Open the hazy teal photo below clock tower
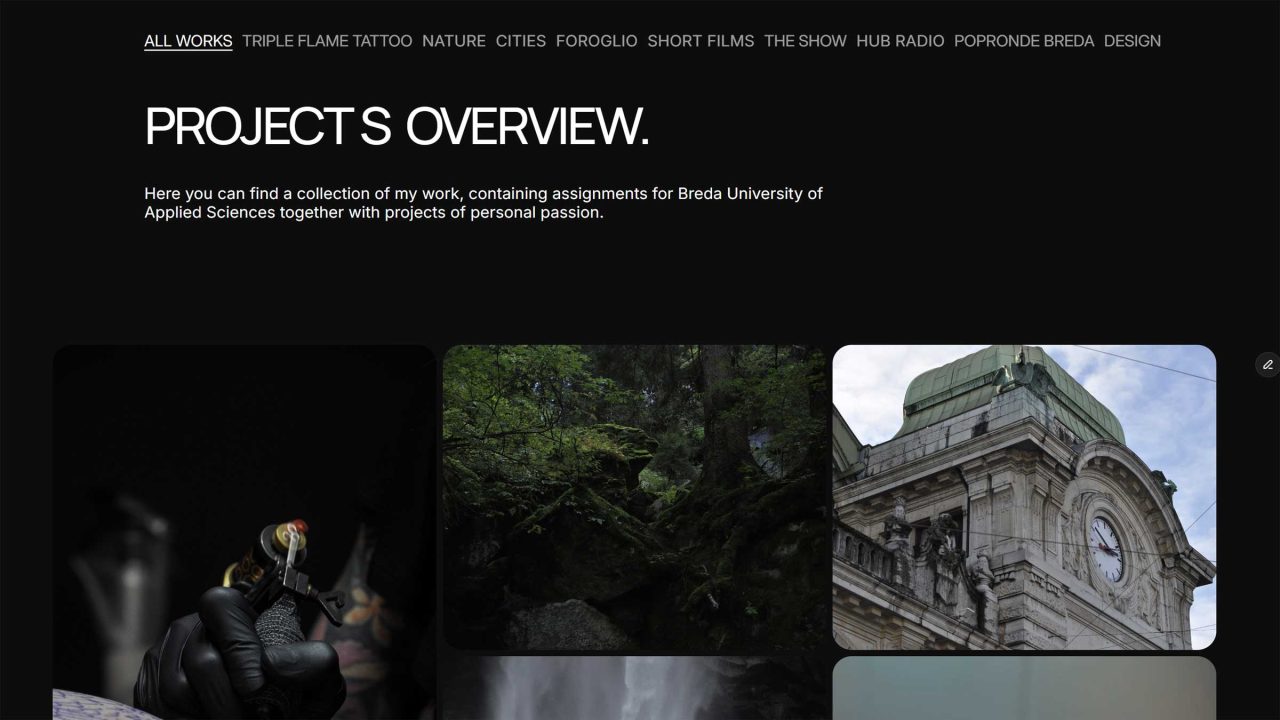This screenshot has width=1280, height=720. (1023, 688)
